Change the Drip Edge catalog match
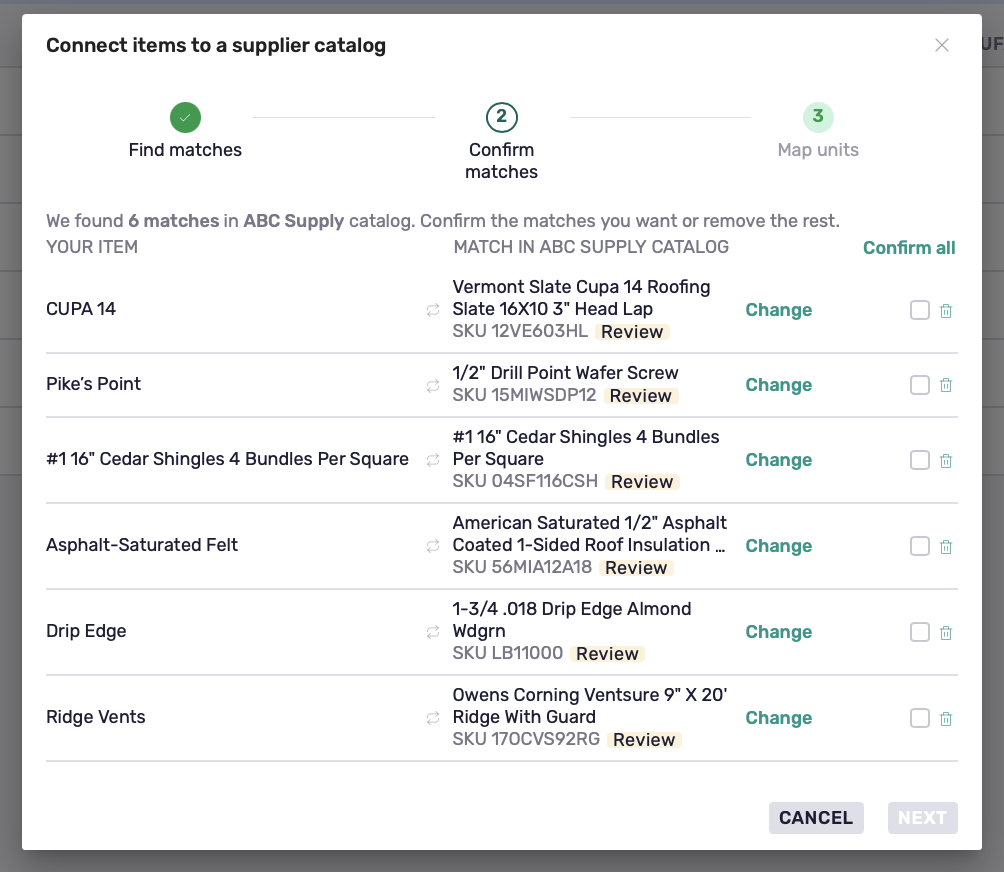 click(779, 632)
